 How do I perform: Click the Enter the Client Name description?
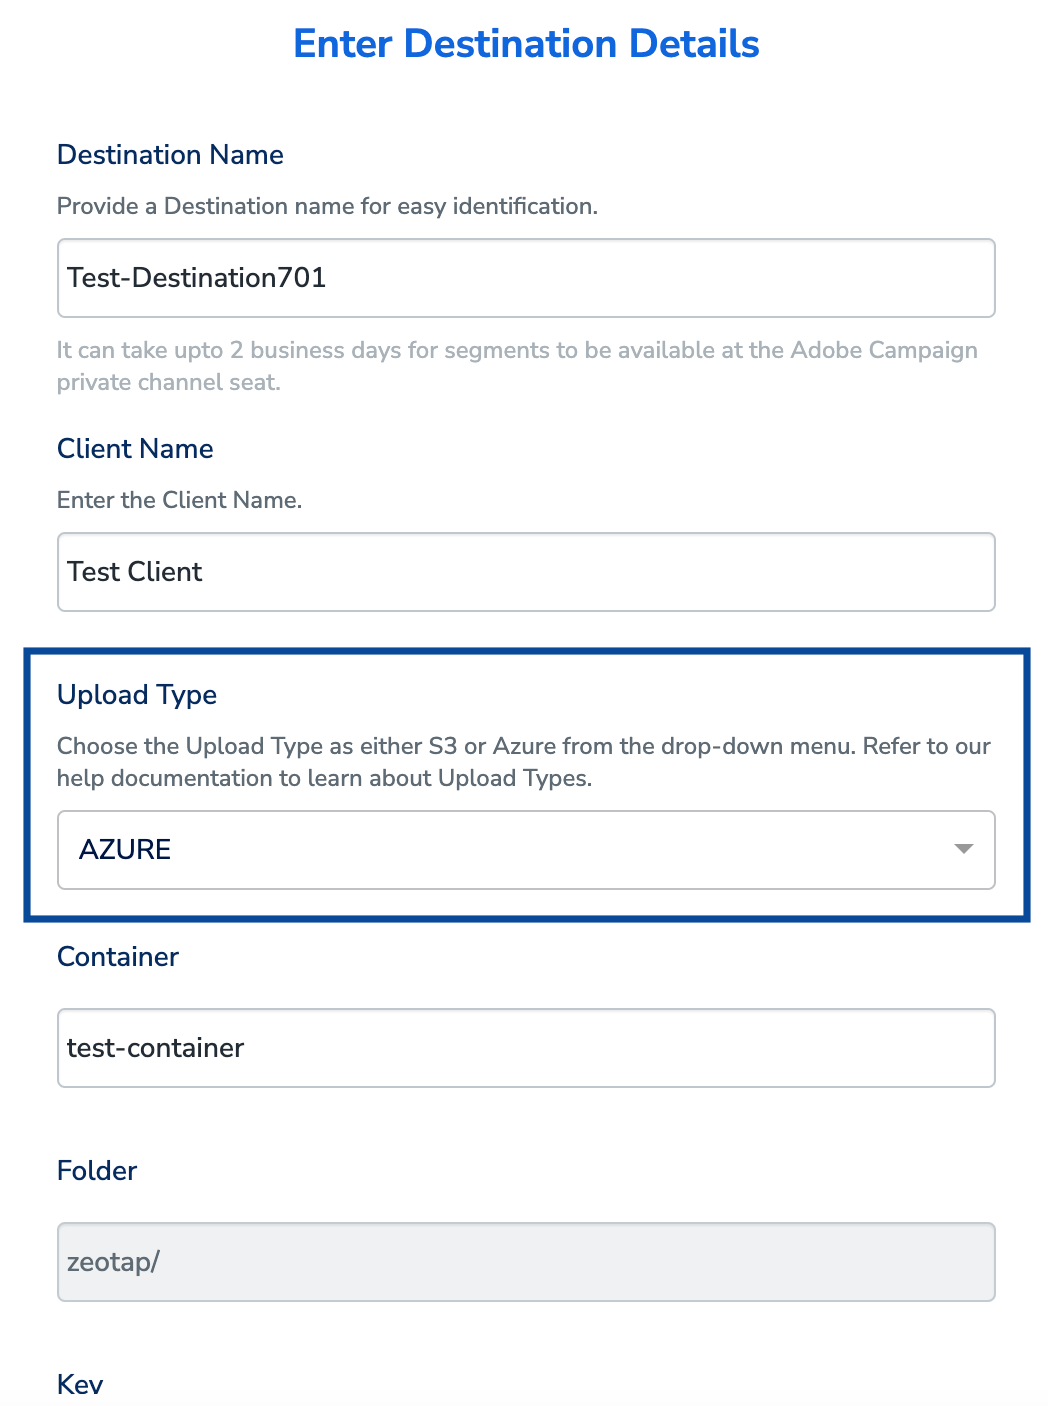(x=182, y=500)
